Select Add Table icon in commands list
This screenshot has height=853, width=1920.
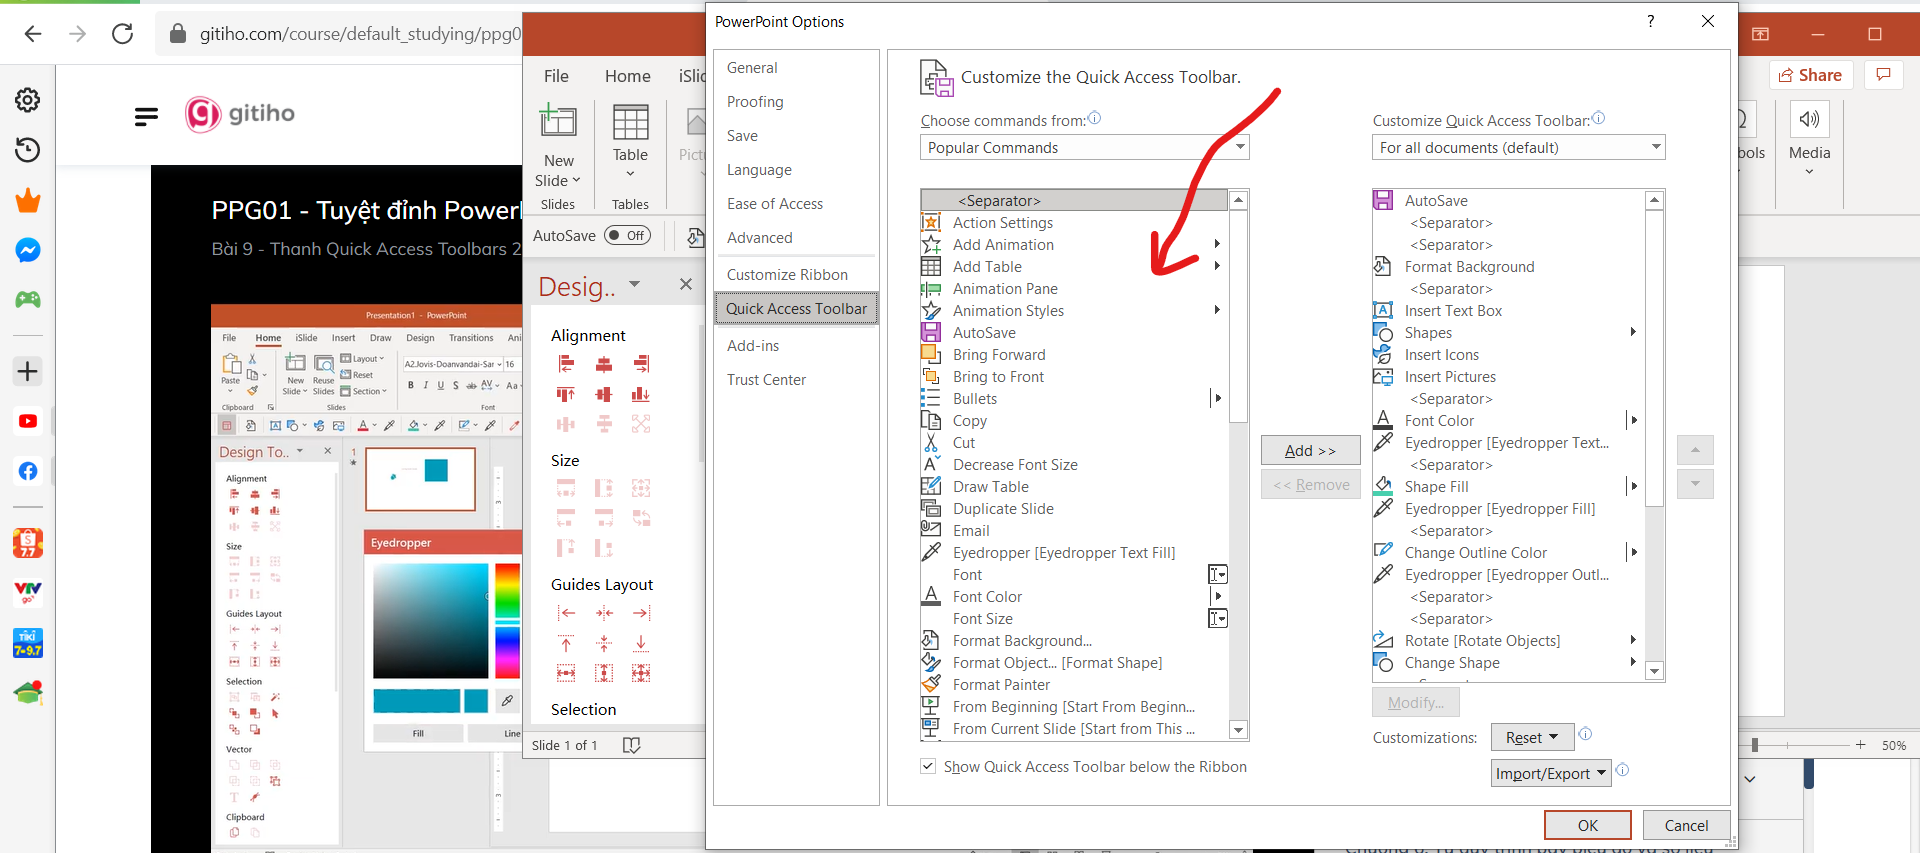[x=931, y=266]
